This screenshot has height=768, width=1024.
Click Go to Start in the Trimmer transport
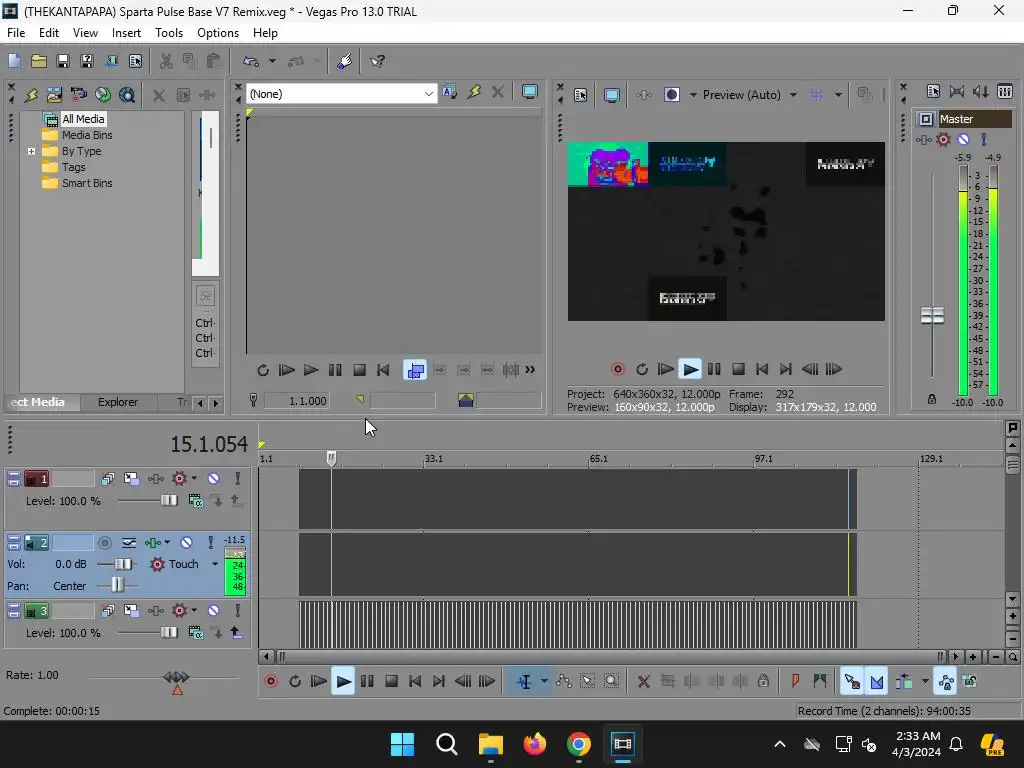pyautogui.click(x=383, y=370)
